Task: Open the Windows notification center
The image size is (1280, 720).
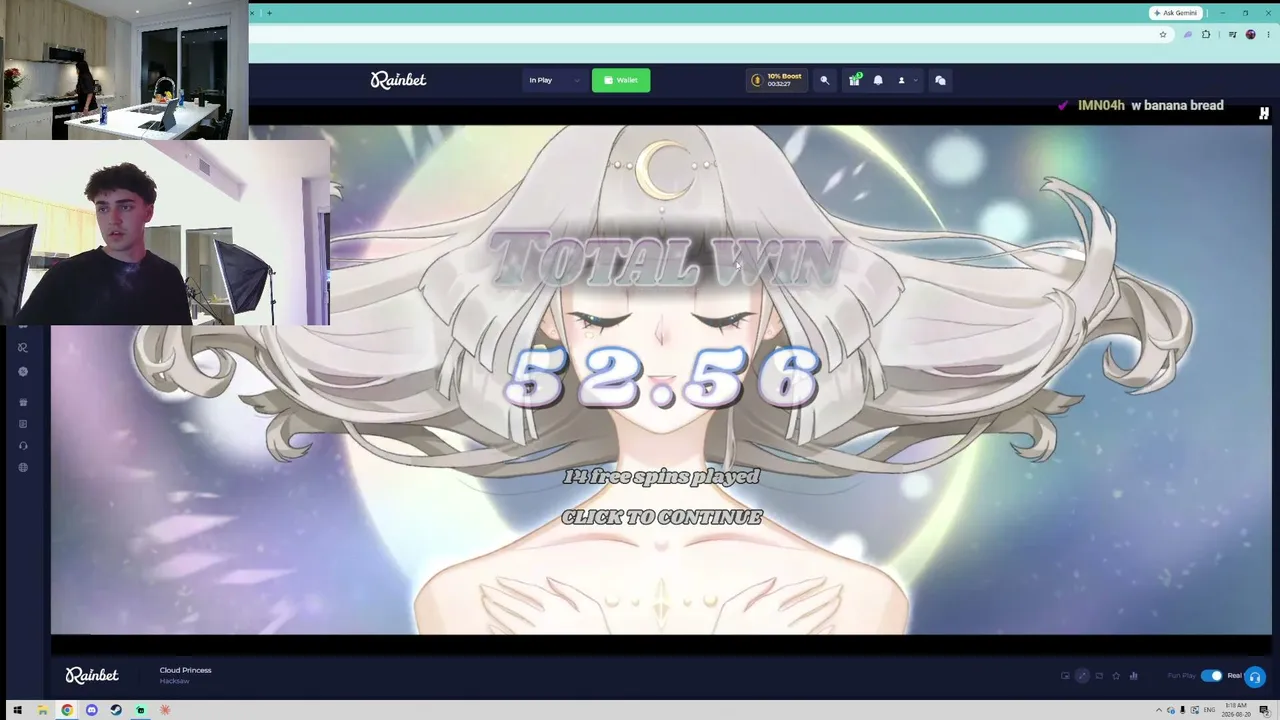Action: pos(1265,710)
